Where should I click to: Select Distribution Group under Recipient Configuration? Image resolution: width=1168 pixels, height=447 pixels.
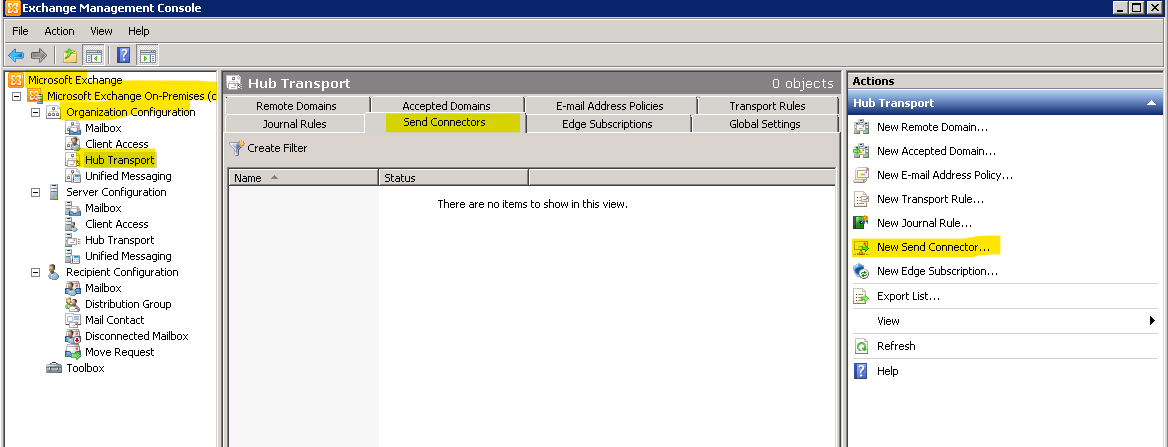tap(127, 304)
